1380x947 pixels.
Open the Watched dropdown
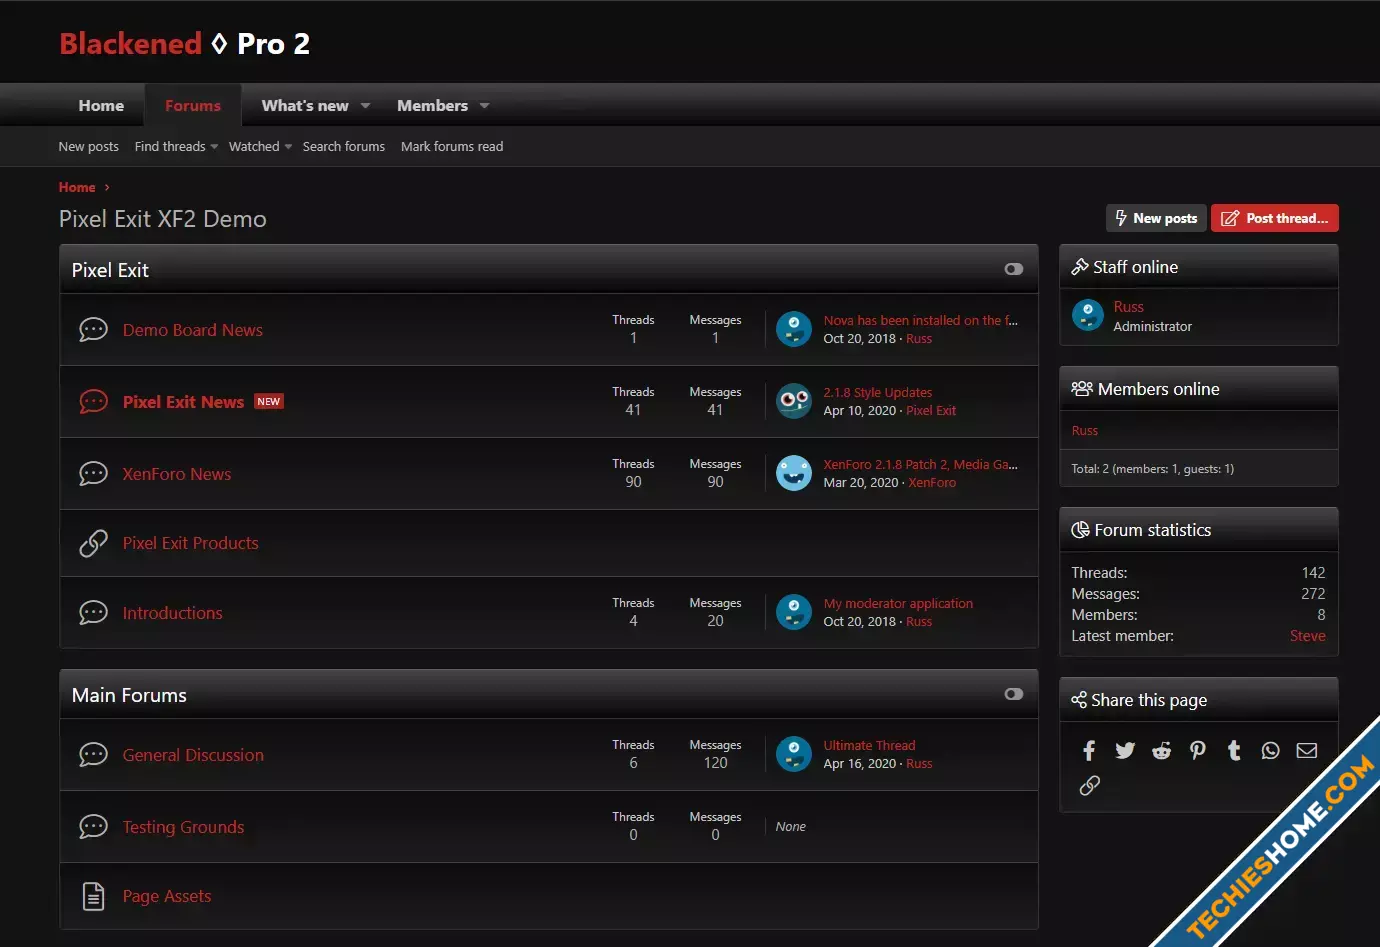point(260,146)
